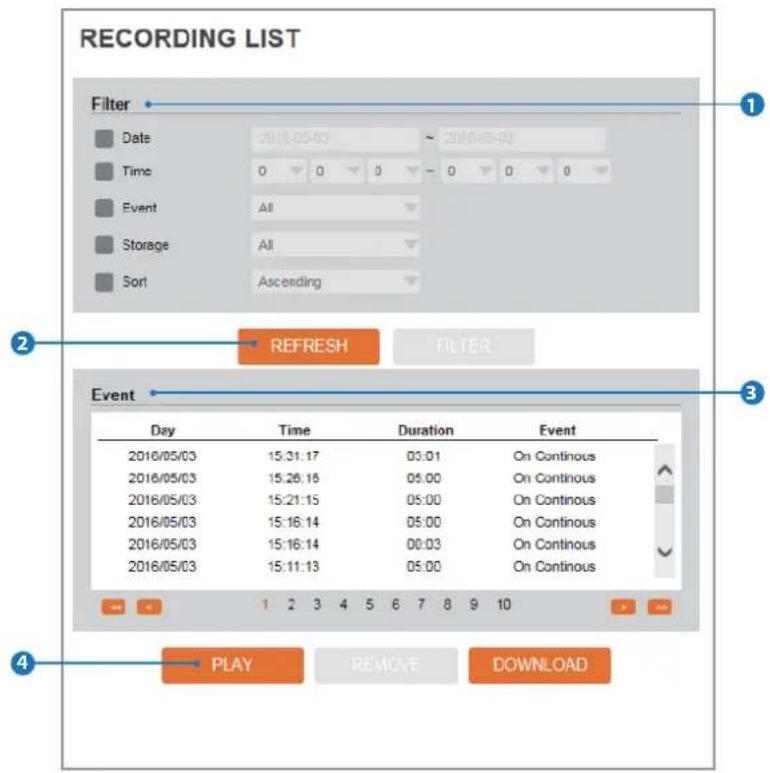The image size is (770, 773).
Task: Select page 1 in pagination
Action: (265, 604)
